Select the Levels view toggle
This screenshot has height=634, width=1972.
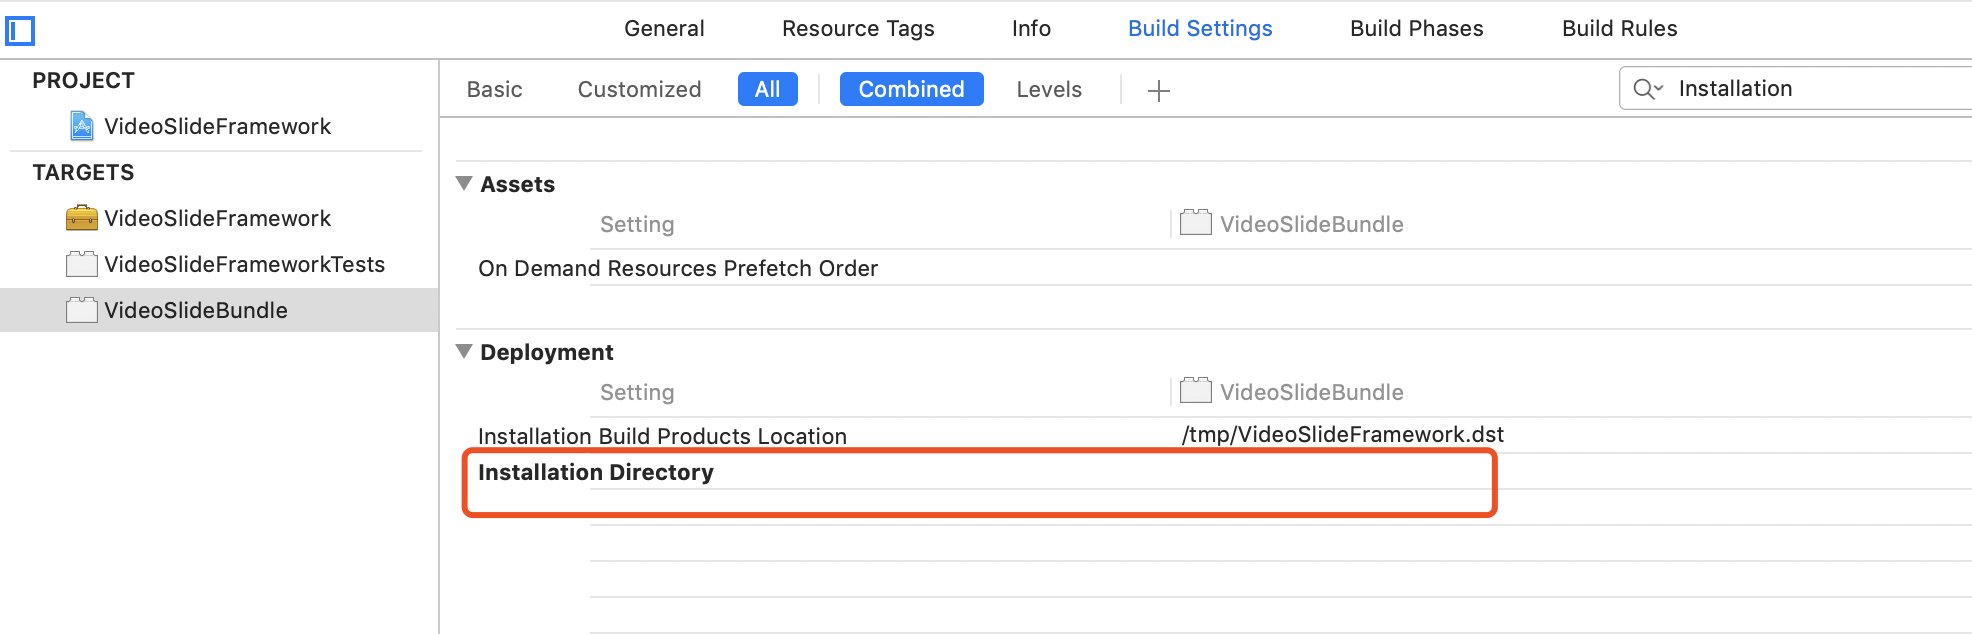[x=1048, y=89]
